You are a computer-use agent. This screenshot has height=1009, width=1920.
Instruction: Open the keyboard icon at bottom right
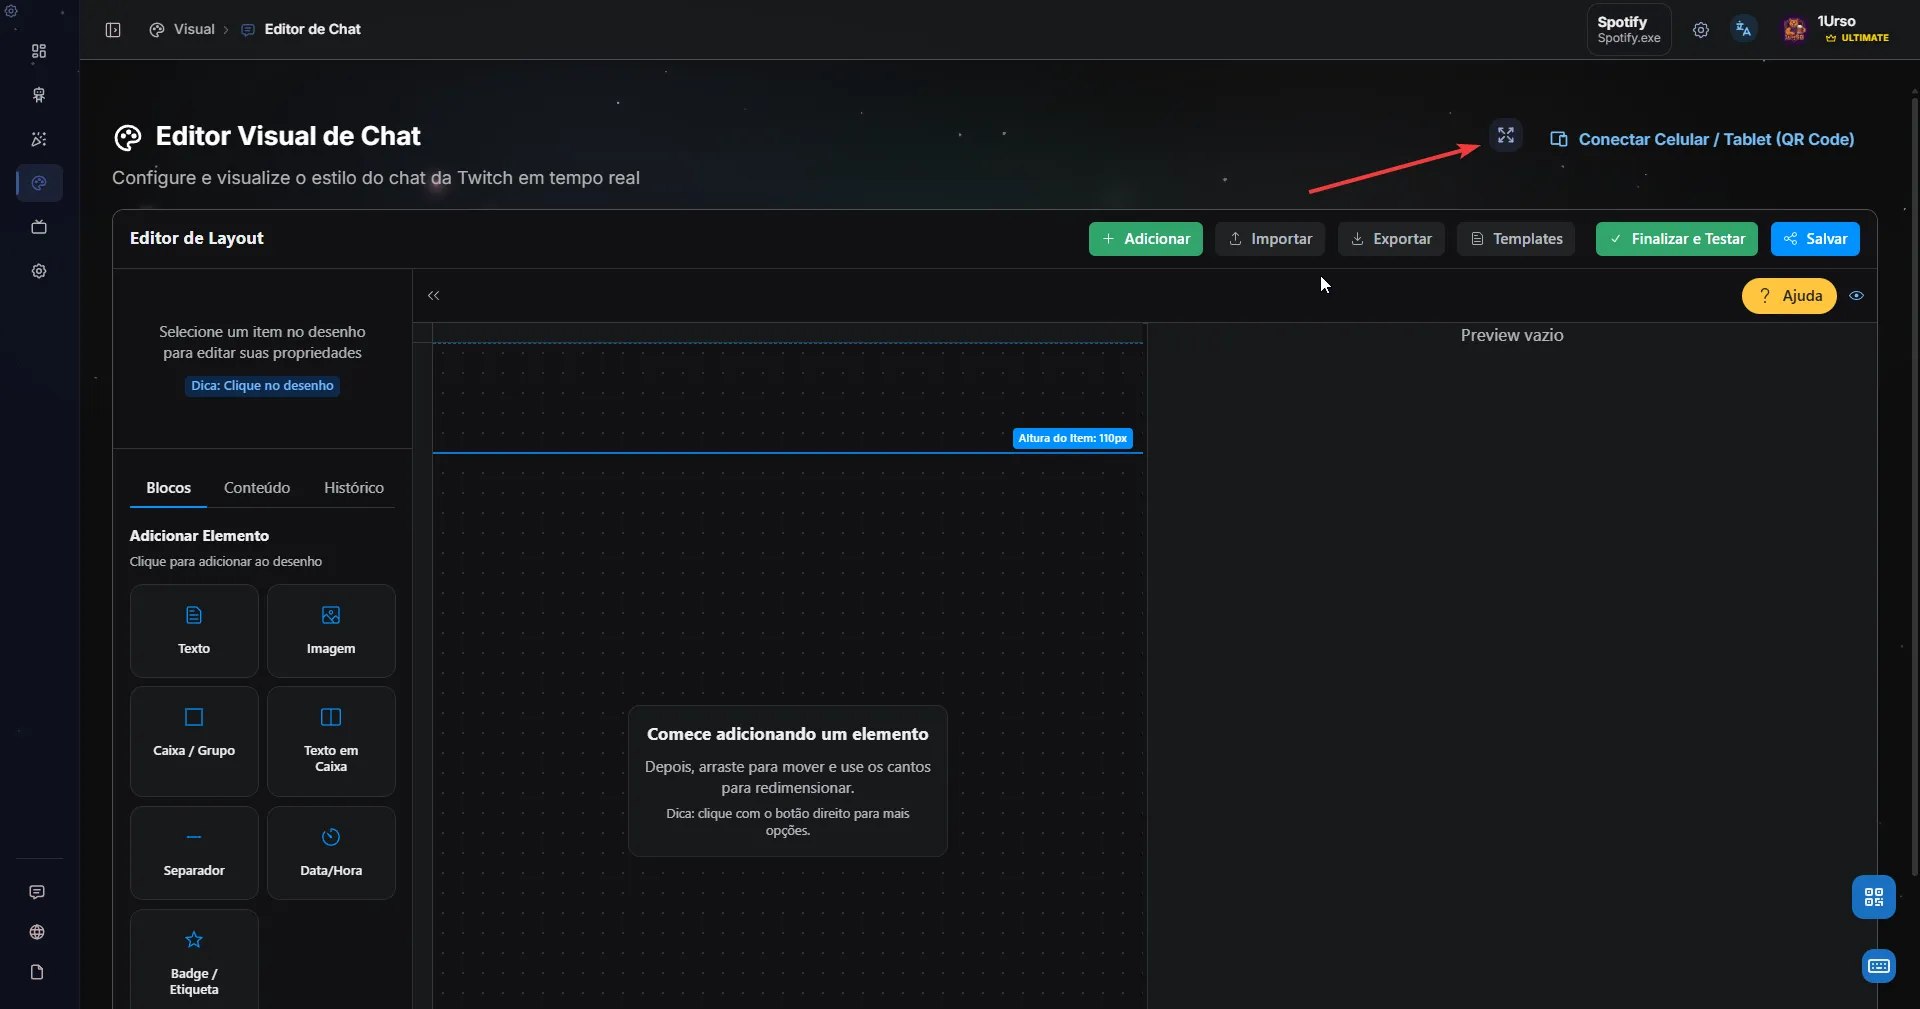click(x=1879, y=967)
